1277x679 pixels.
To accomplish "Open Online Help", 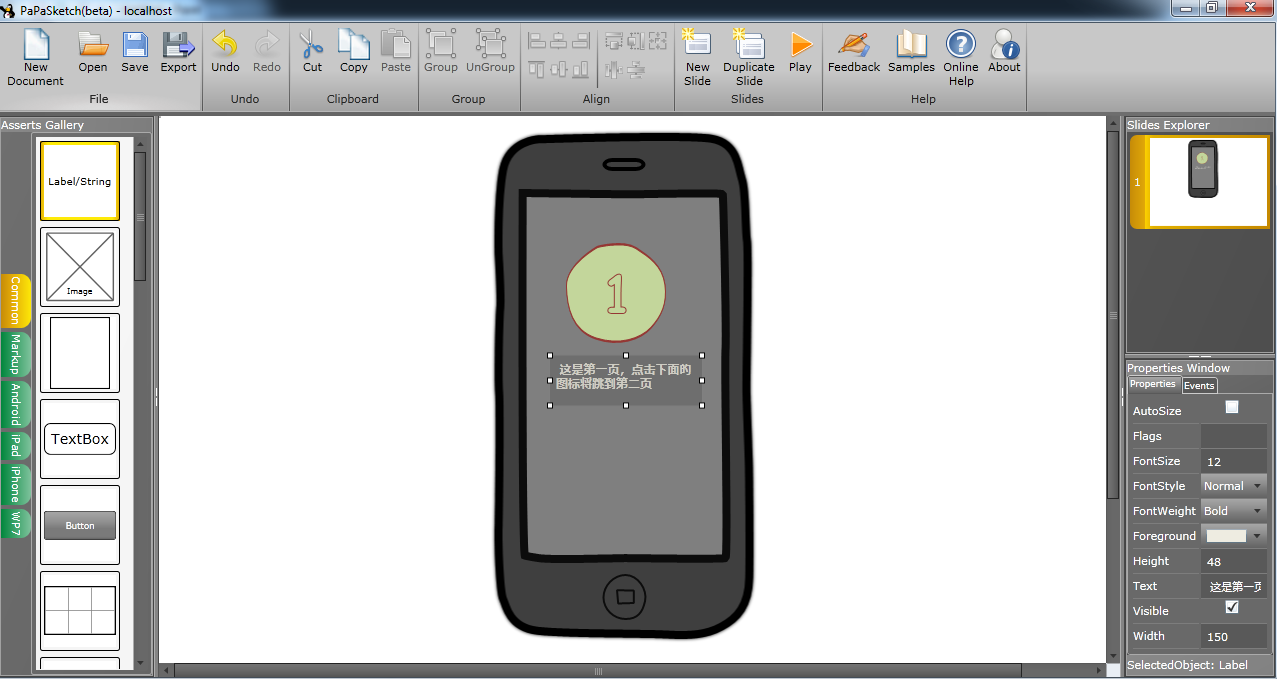I will [x=961, y=58].
